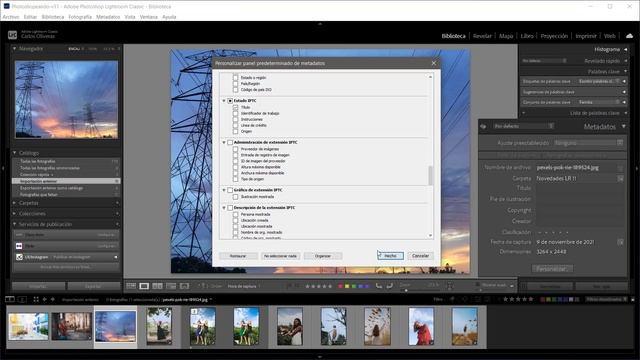Close the Personalizar panel dialog
The width and height of the screenshot is (640, 360).
(433, 63)
